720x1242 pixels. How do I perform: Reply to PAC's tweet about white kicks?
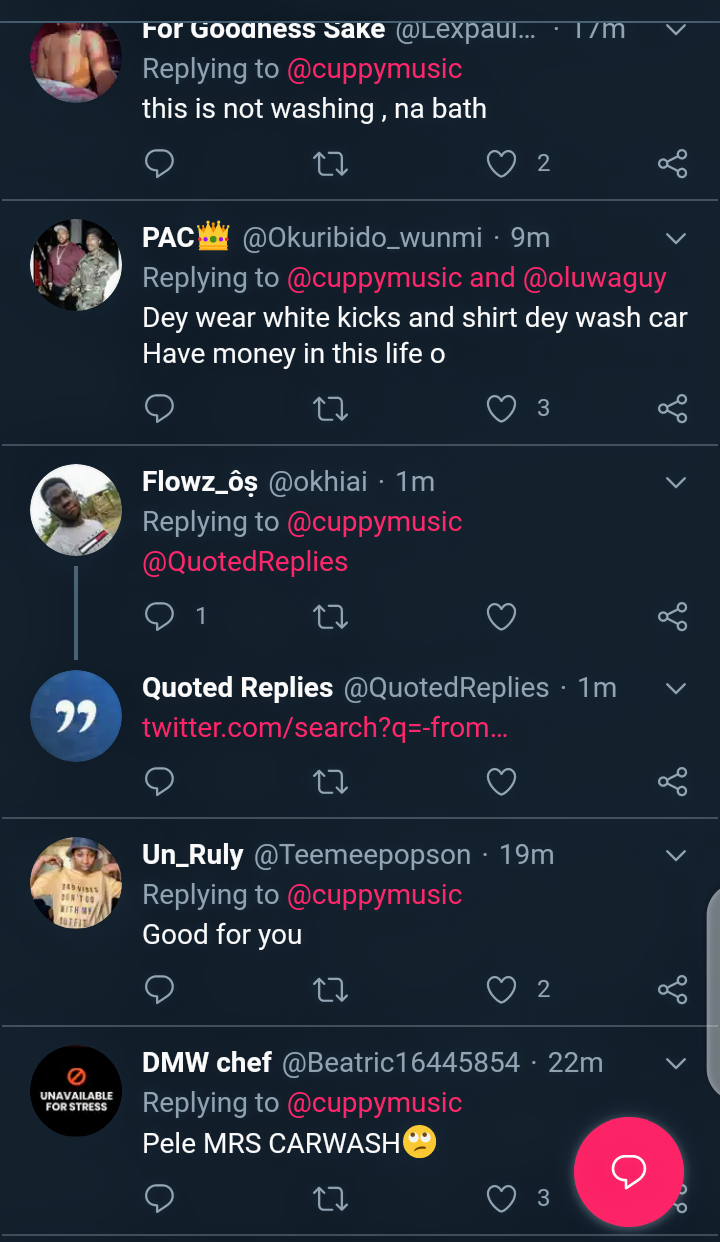(160, 408)
